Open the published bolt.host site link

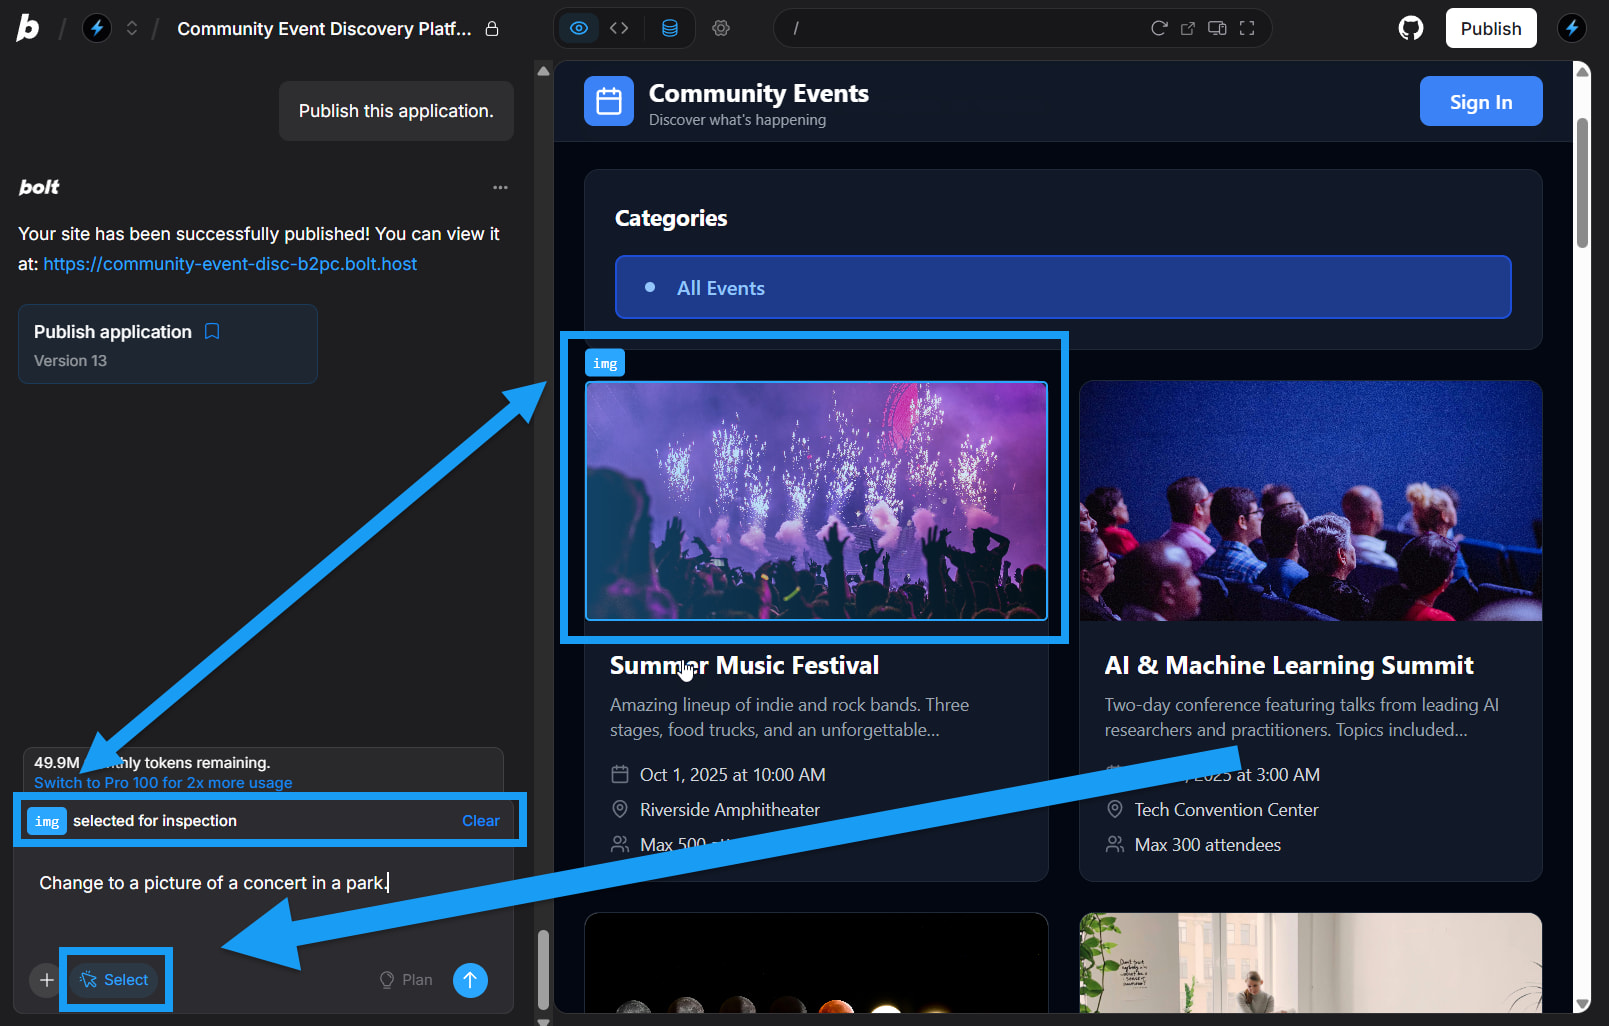click(230, 263)
